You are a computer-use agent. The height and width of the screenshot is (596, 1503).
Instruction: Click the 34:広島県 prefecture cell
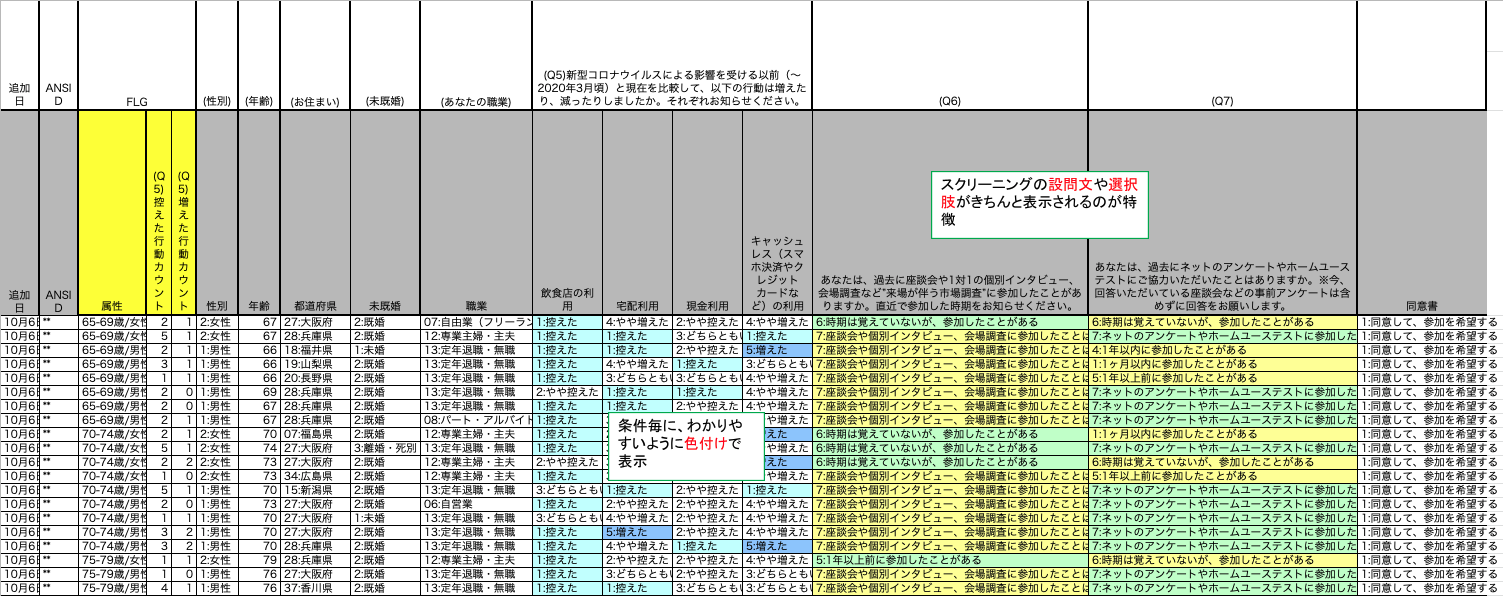[x=315, y=476]
